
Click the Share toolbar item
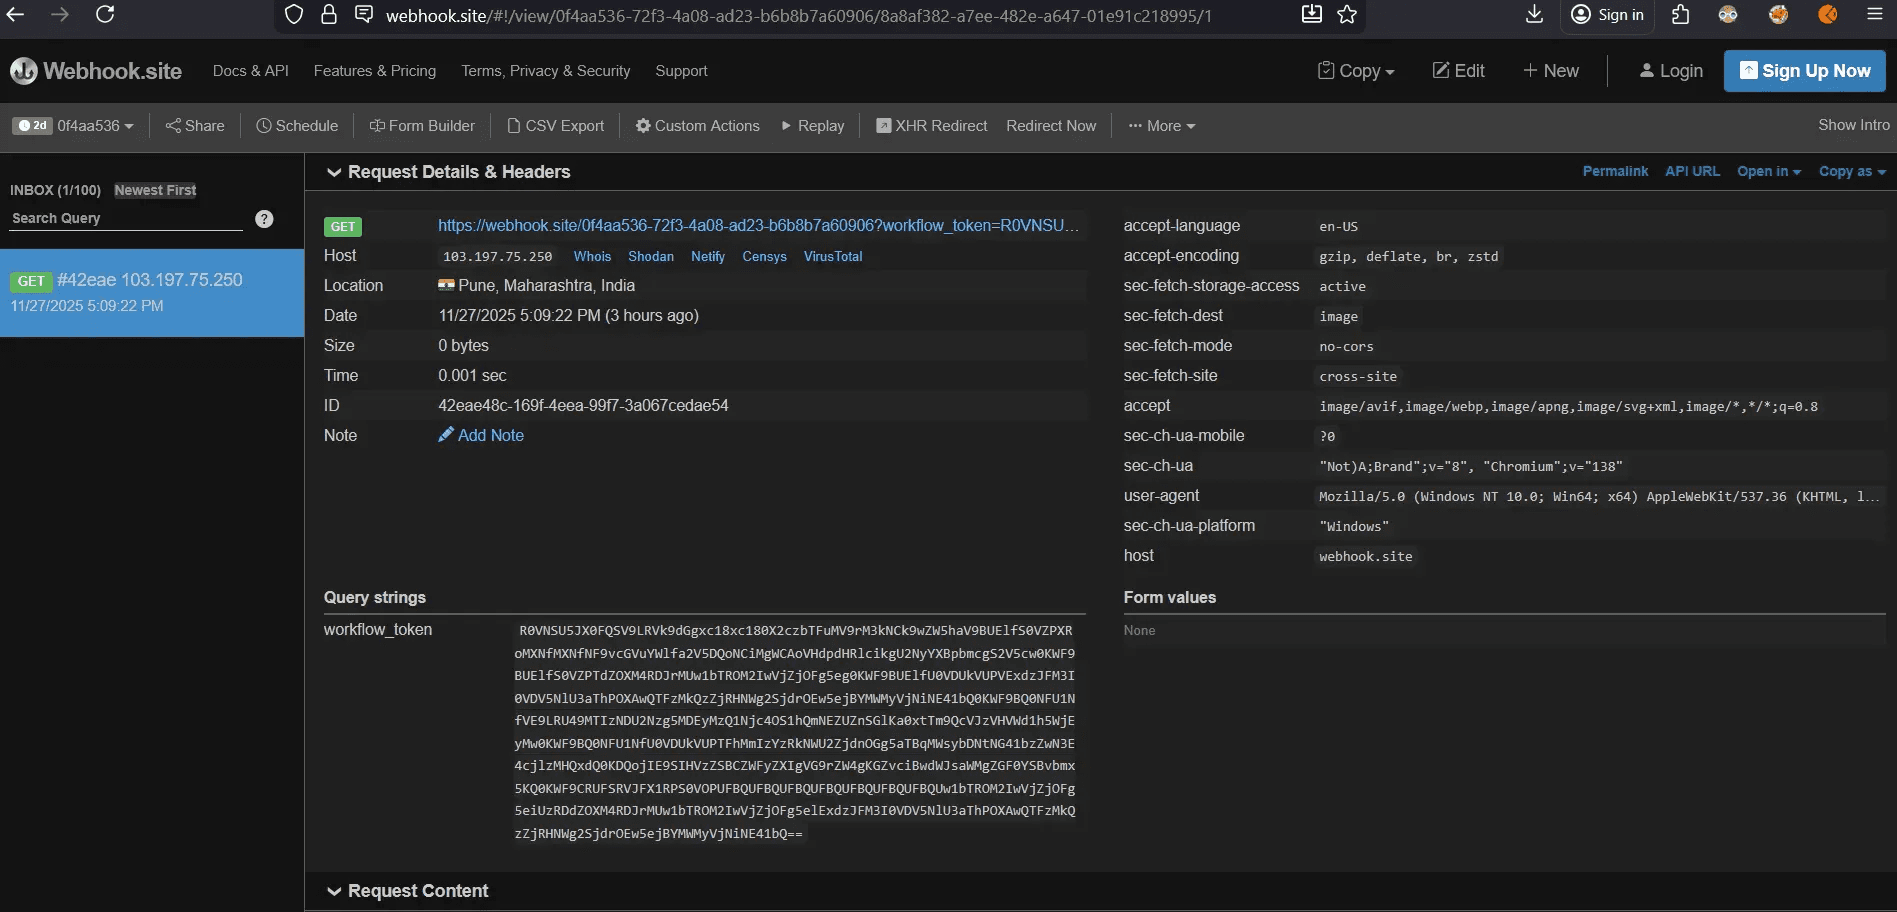click(x=195, y=126)
